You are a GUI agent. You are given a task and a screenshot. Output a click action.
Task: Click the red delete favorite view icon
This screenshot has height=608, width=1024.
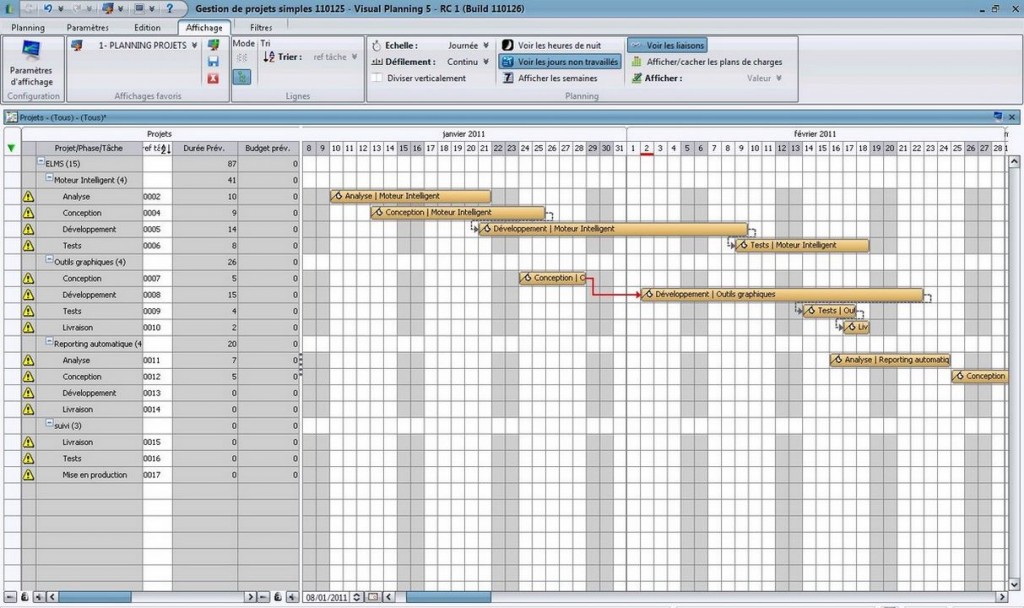click(x=213, y=78)
